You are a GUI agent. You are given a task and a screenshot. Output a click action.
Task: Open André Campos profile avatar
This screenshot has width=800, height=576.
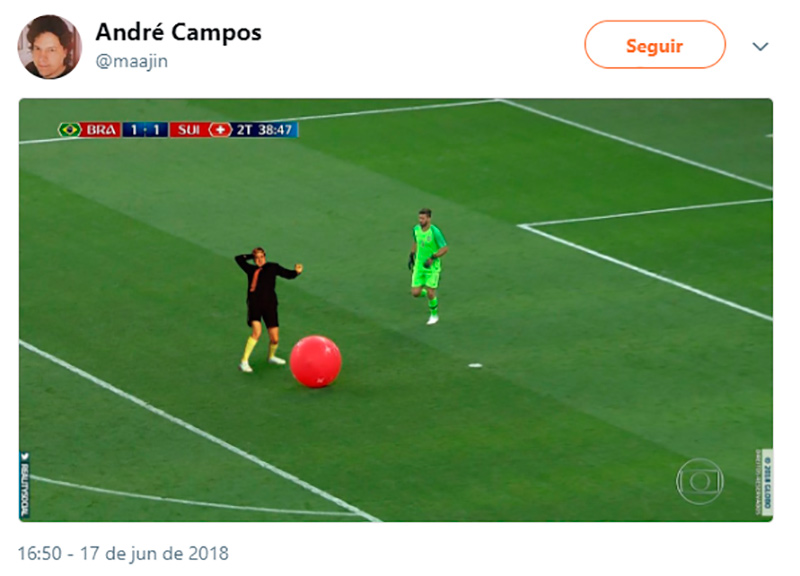pyautogui.click(x=49, y=47)
